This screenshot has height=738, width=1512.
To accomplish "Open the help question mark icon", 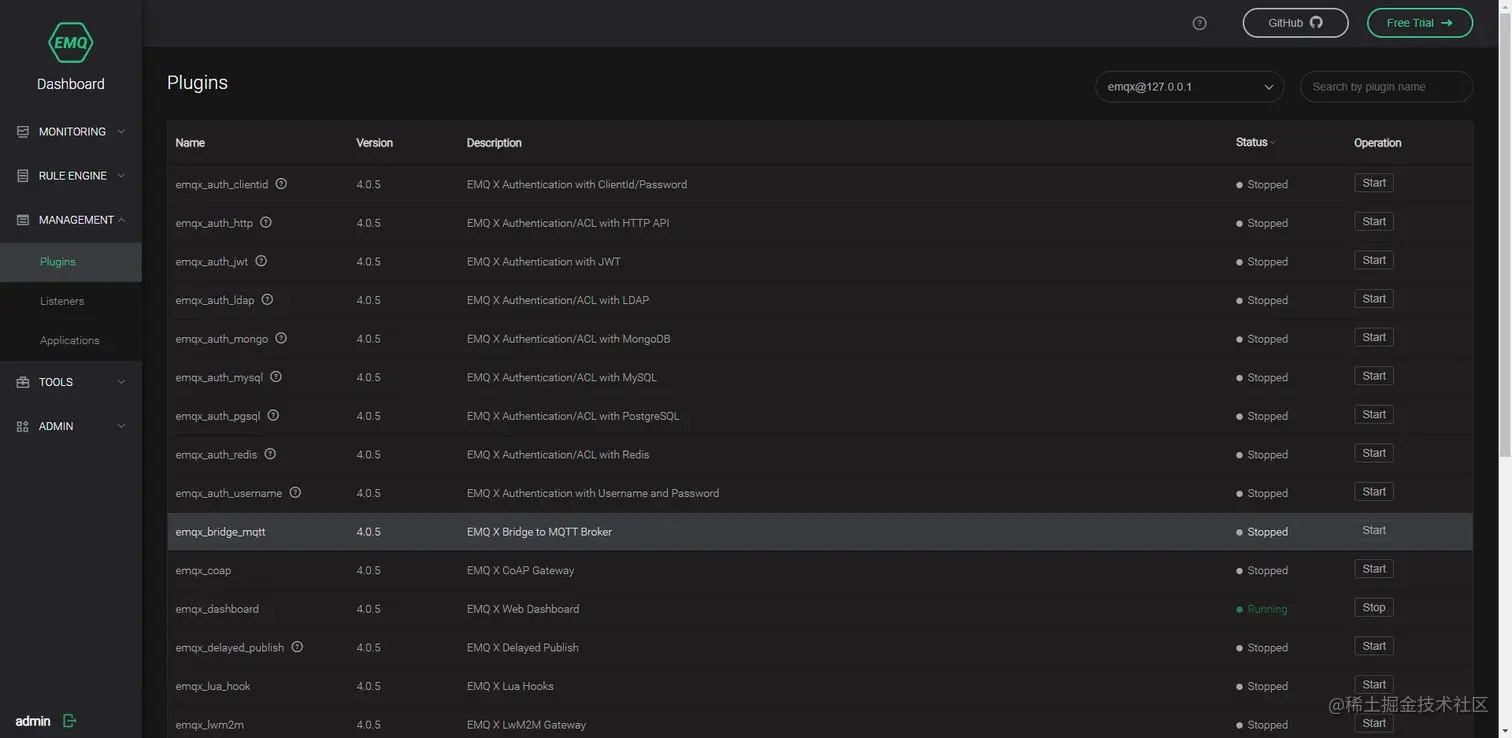I will point(1200,23).
